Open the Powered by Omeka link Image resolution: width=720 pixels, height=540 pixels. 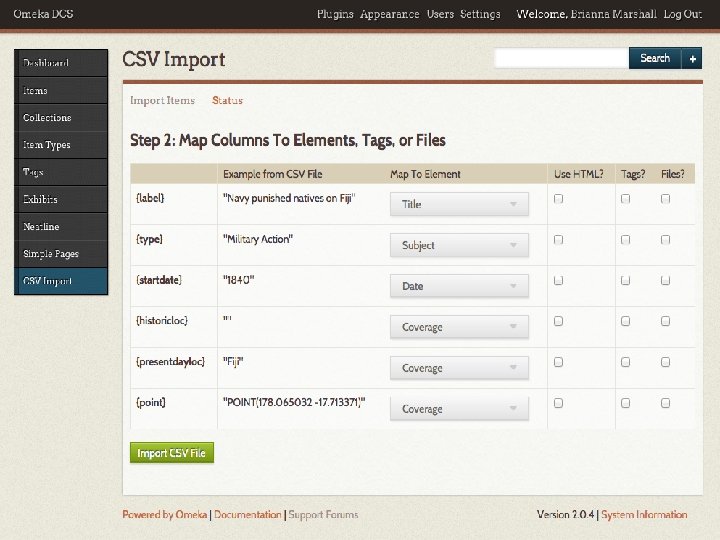tap(164, 515)
